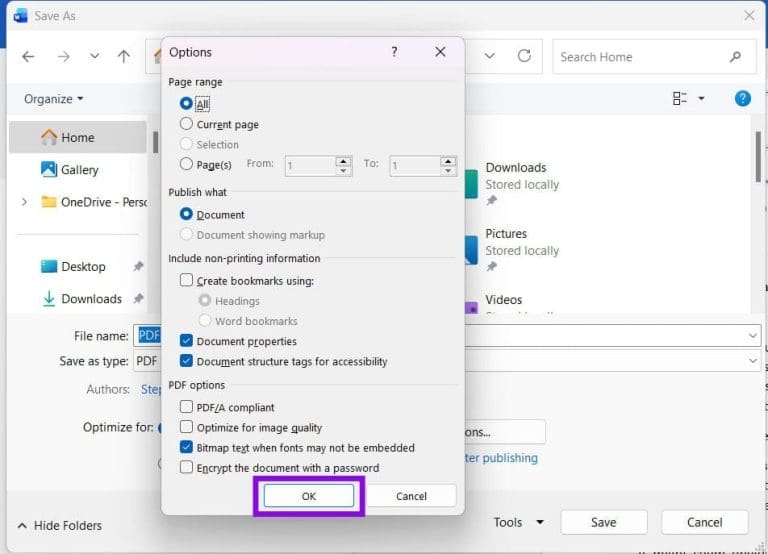Open the Organize menu
The width and height of the screenshot is (768, 554).
[x=53, y=99]
